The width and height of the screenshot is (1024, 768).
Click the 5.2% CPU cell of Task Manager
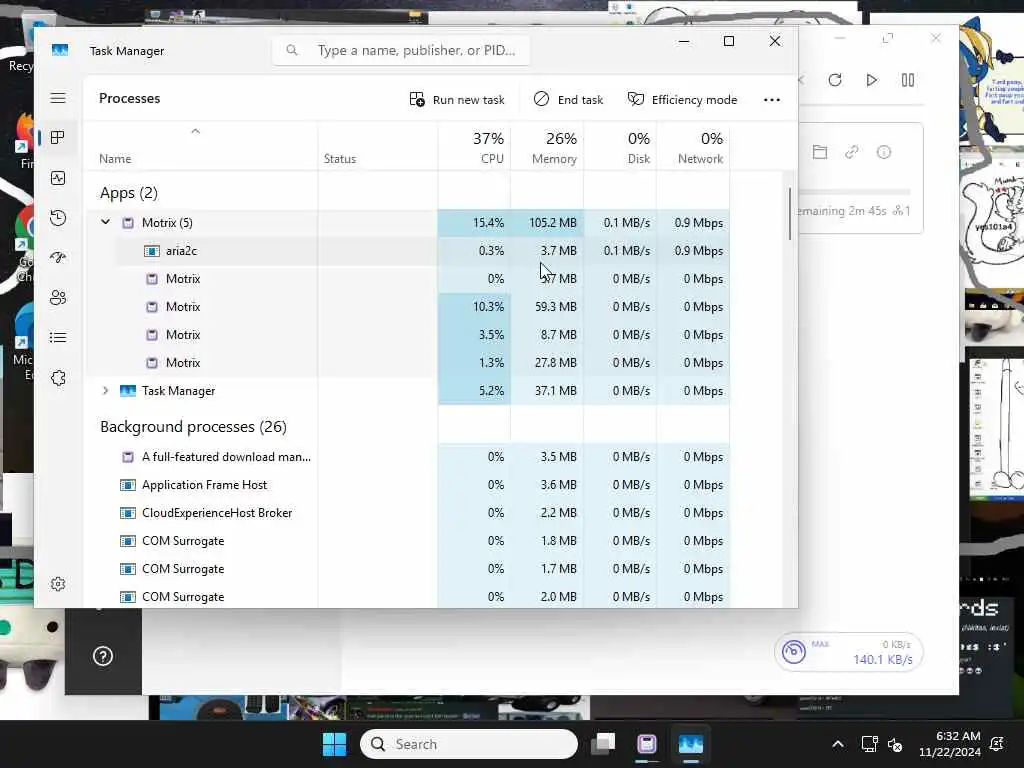pos(474,391)
